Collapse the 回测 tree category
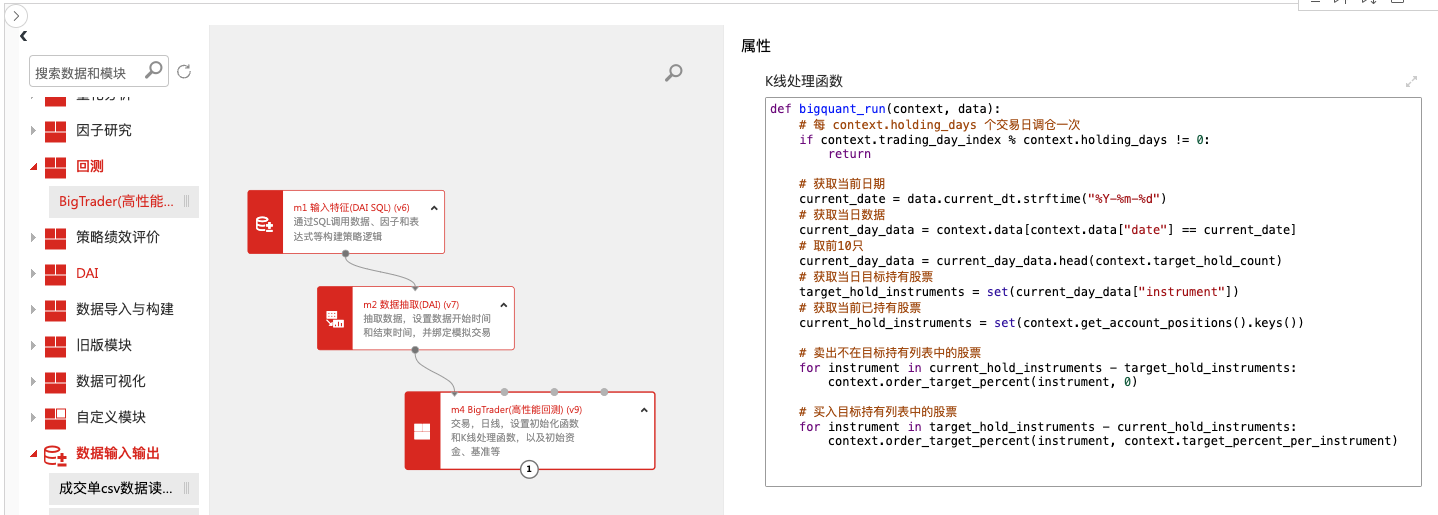1438x515 pixels. pyautogui.click(x=33, y=166)
